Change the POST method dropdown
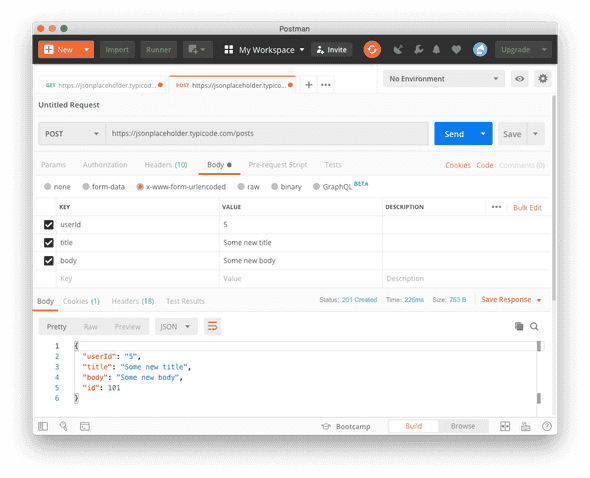Screen dimensions: 590x478 (71, 134)
